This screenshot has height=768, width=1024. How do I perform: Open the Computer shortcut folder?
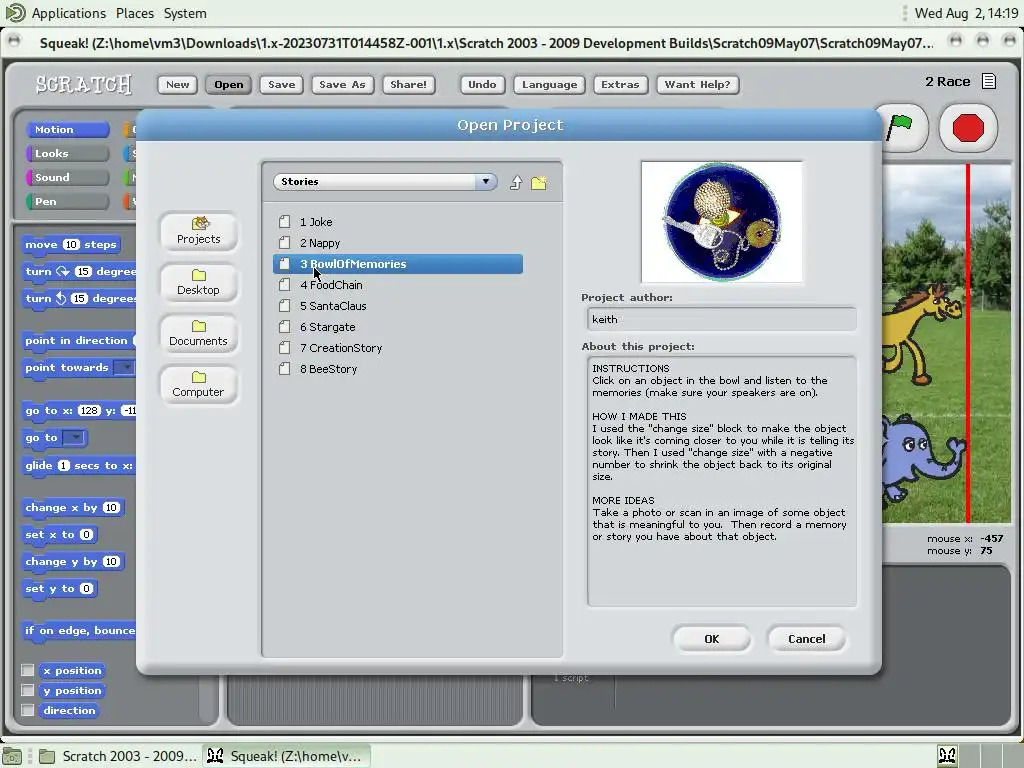pyautogui.click(x=199, y=384)
